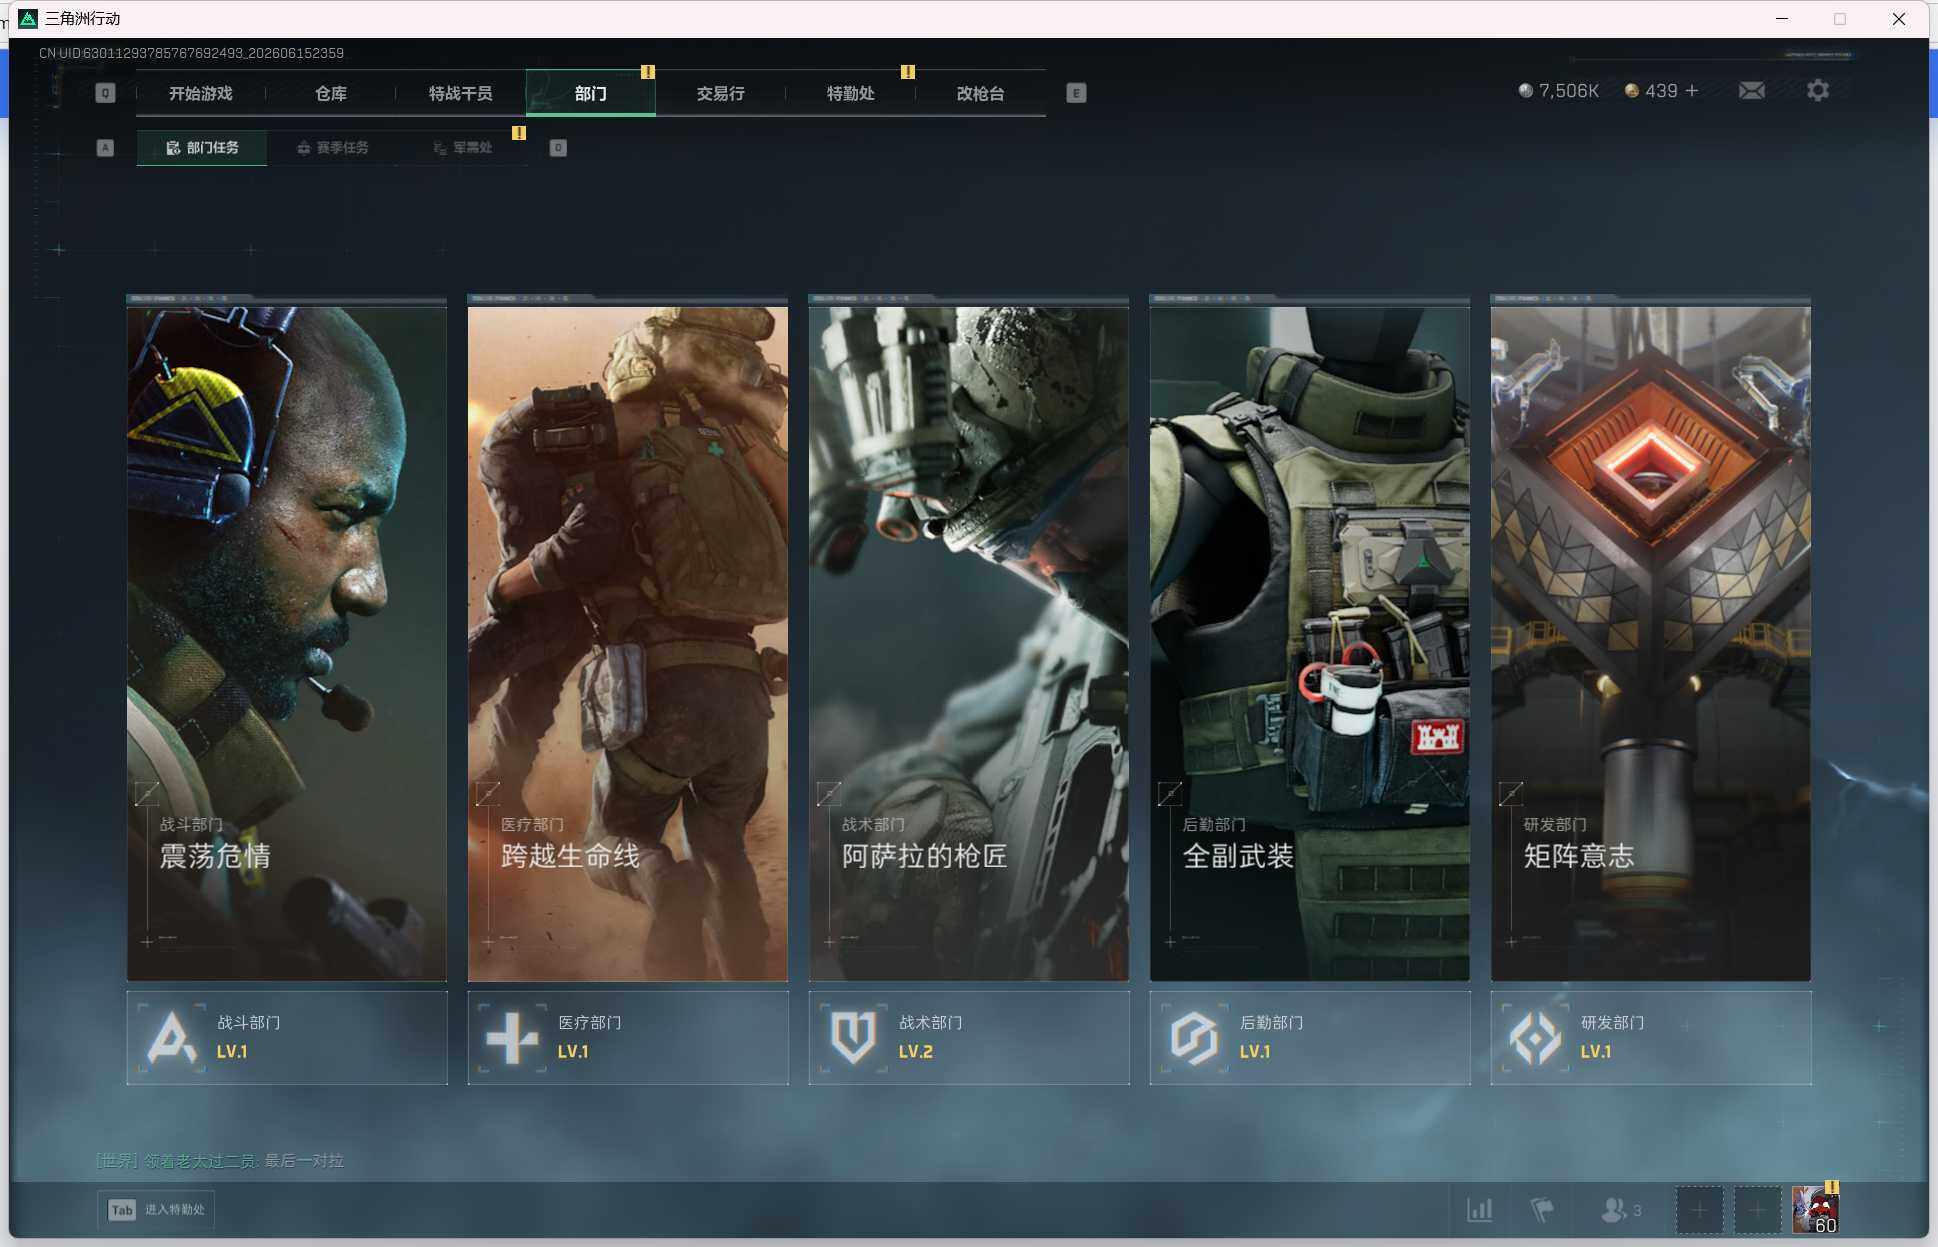This screenshot has width=1938, height=1247.
Task: Open the settings gear icon
Action: (x=1818, y=91)
